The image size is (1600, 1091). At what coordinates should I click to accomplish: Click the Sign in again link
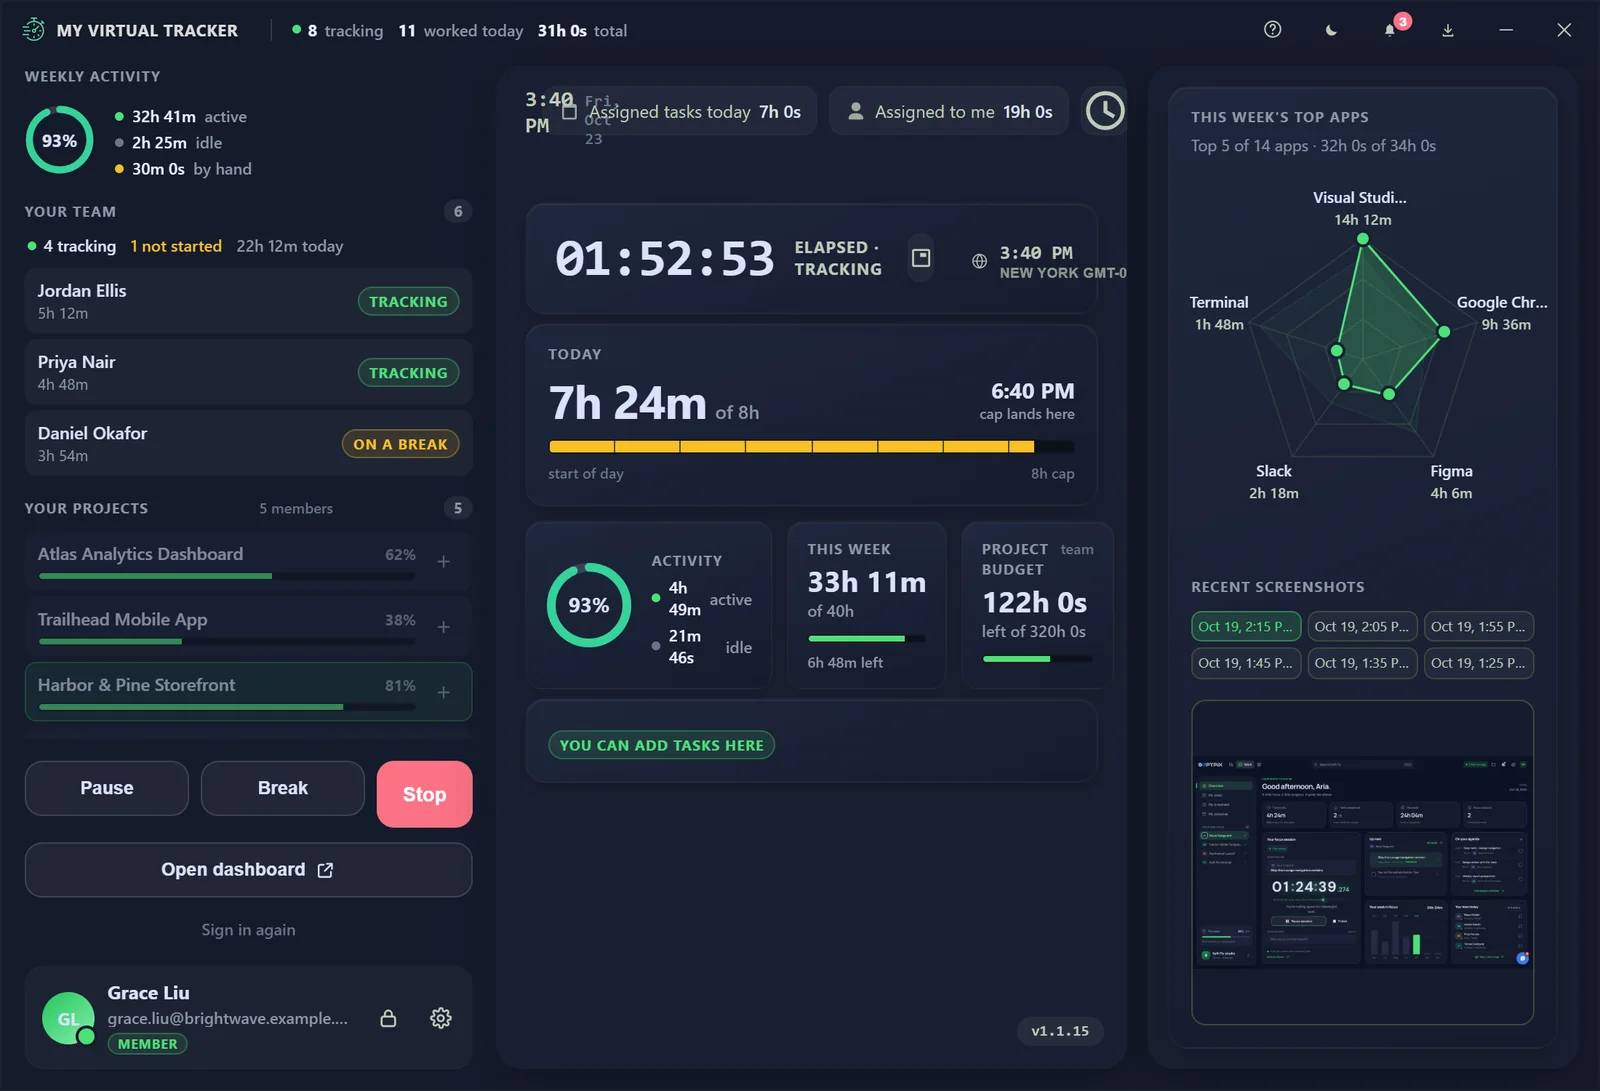click(x=248, y=930)
